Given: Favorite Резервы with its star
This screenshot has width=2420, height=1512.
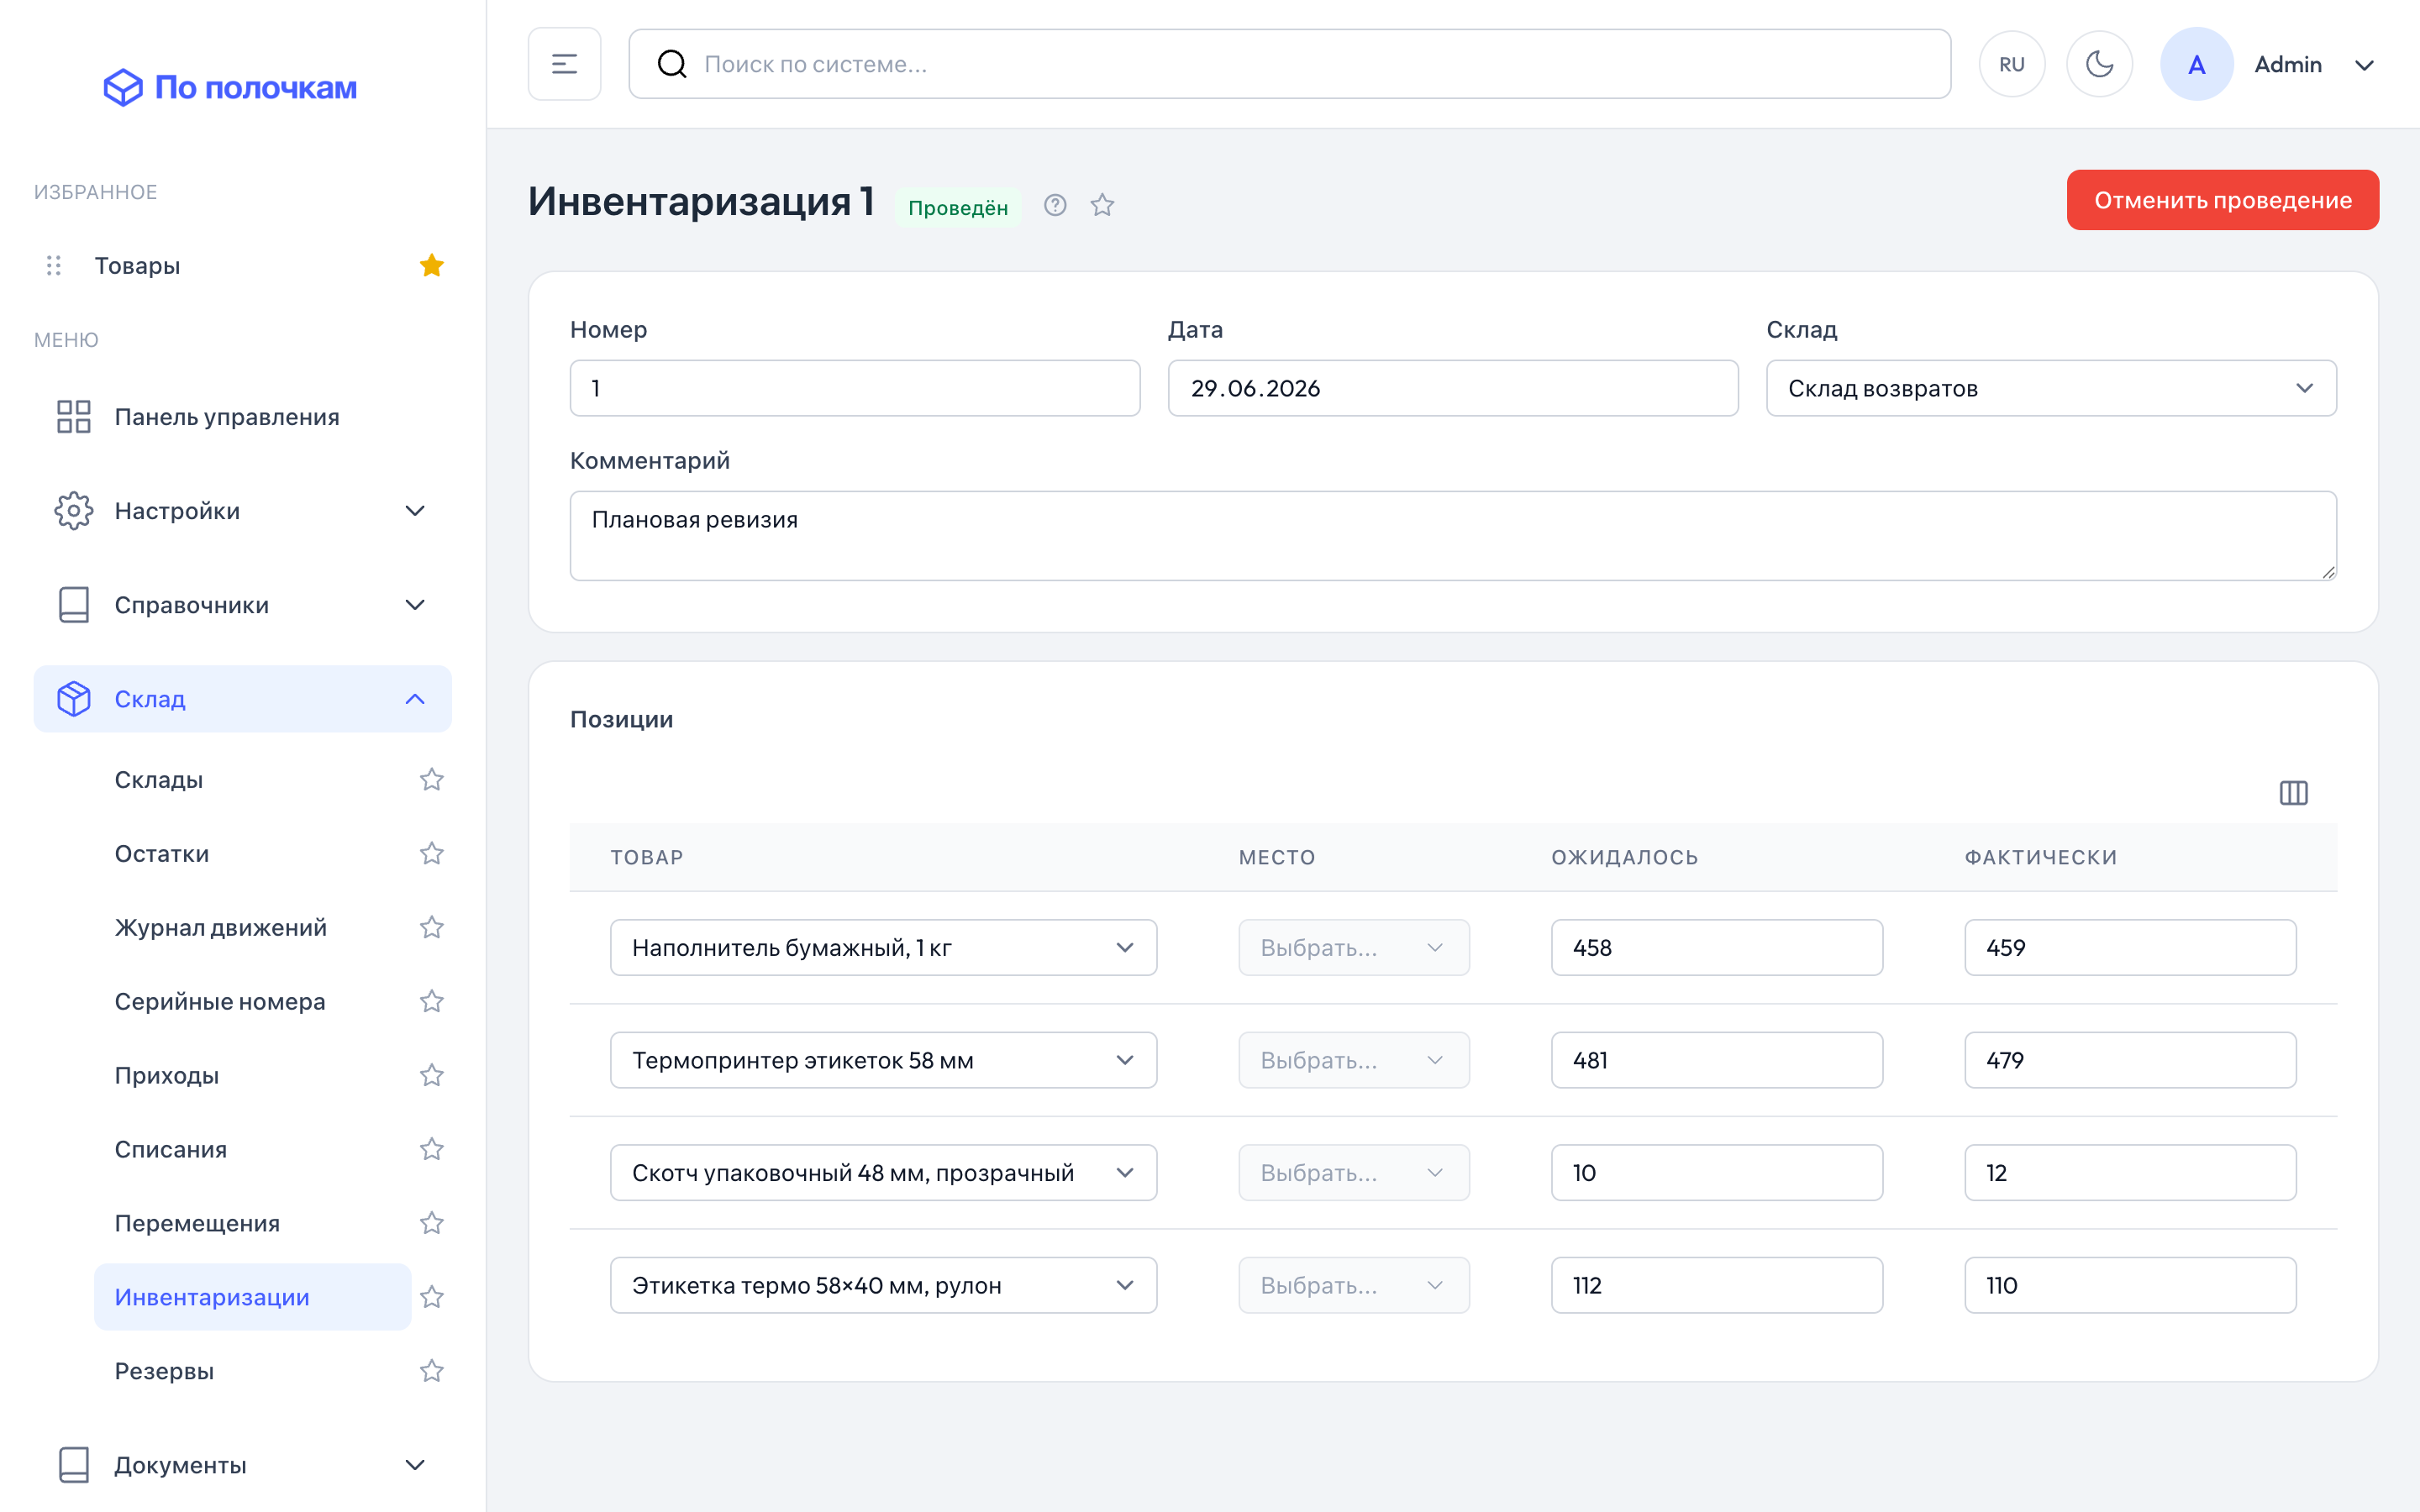Looking at the screenshot, I should click(x=431, y=1371).
